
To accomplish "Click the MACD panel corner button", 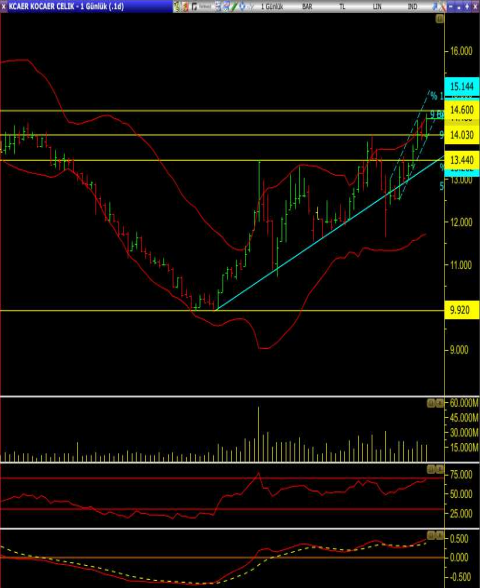I will (431, 535).
